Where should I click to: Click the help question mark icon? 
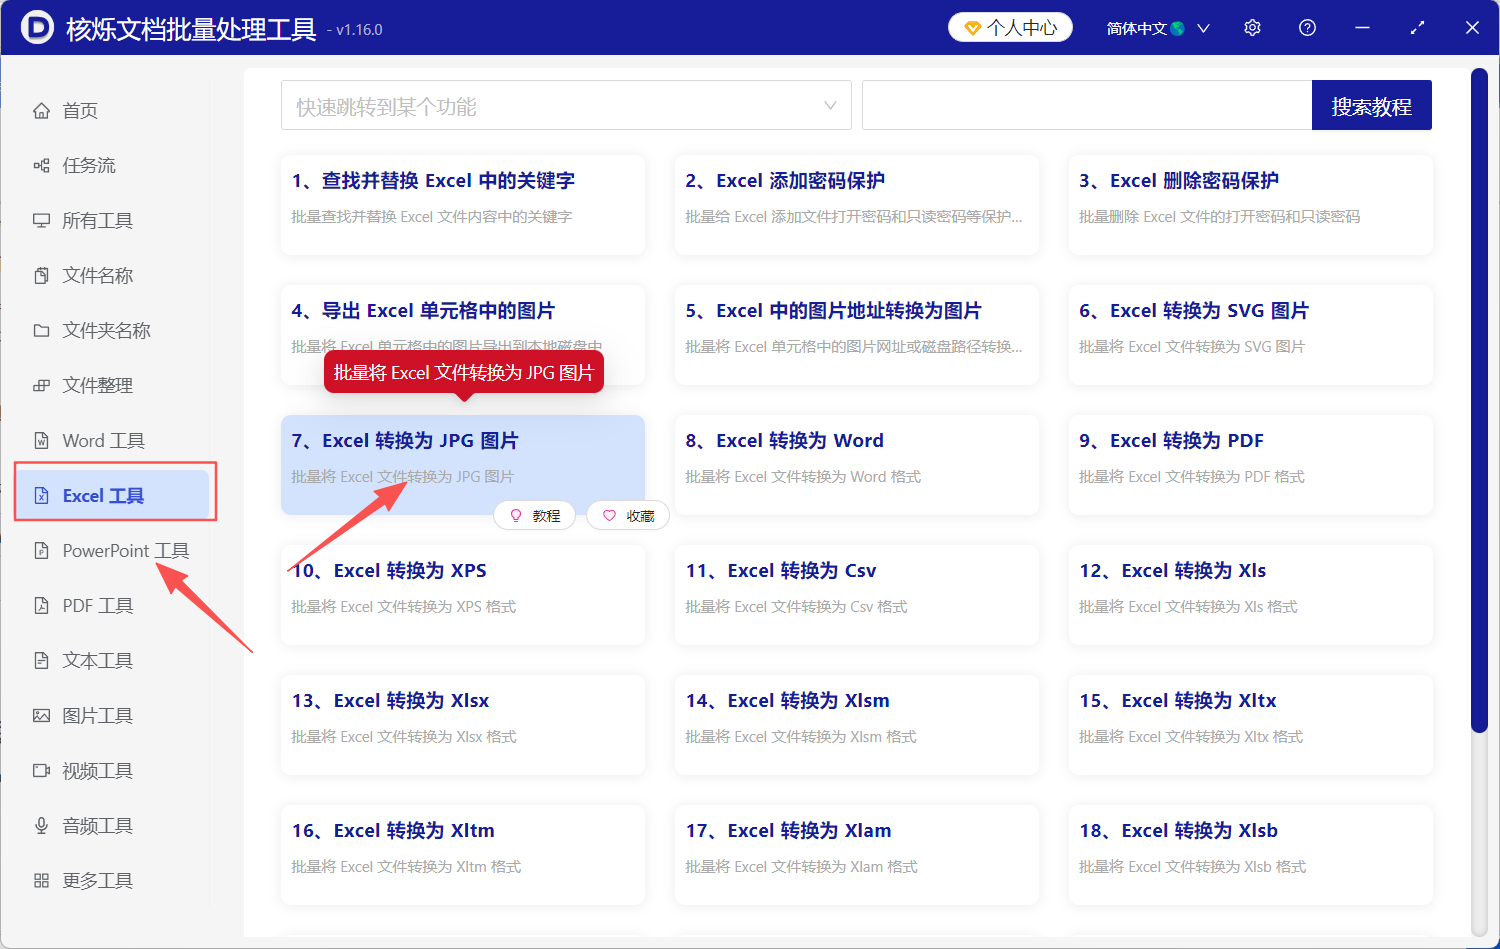(1307, 28)
